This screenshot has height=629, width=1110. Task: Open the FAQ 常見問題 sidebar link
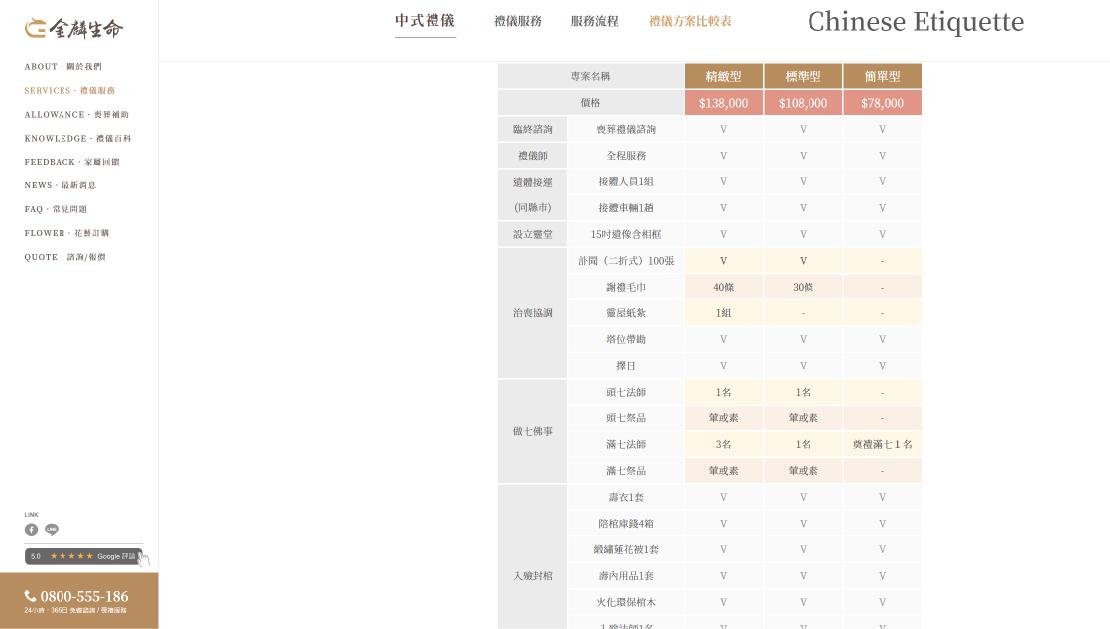55,209
